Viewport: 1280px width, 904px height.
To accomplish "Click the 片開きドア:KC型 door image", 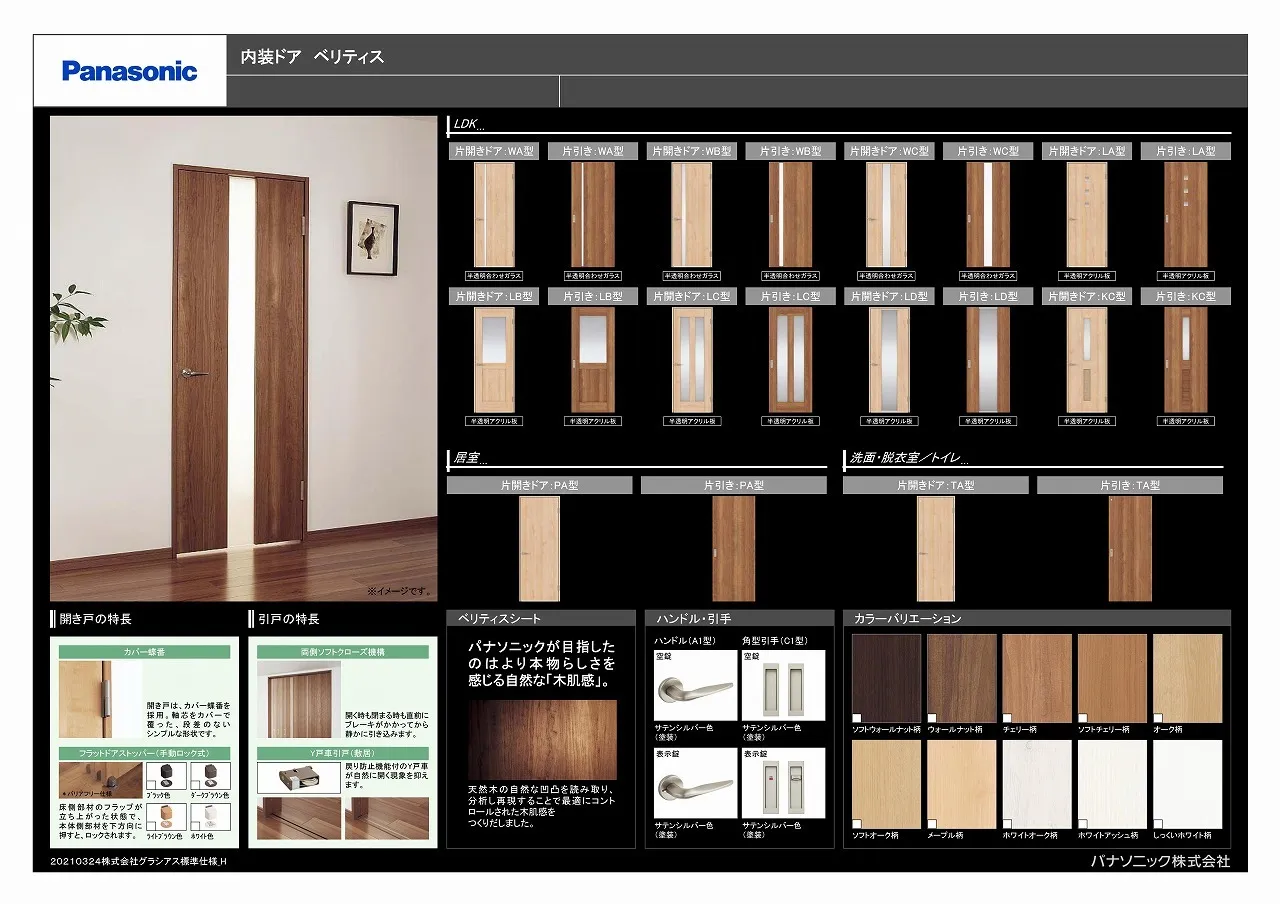I will (x=1086, y=360).
